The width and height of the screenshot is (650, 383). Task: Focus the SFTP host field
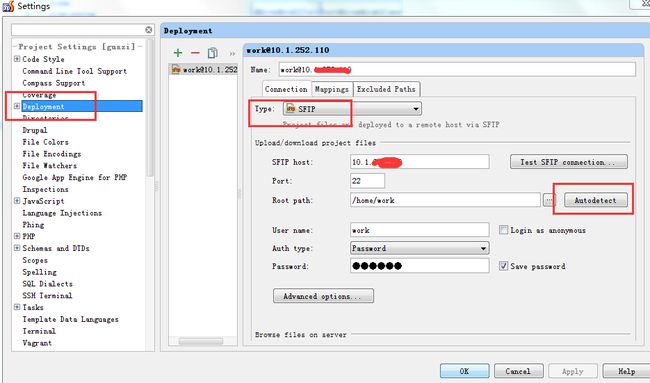tap(420, 162)
